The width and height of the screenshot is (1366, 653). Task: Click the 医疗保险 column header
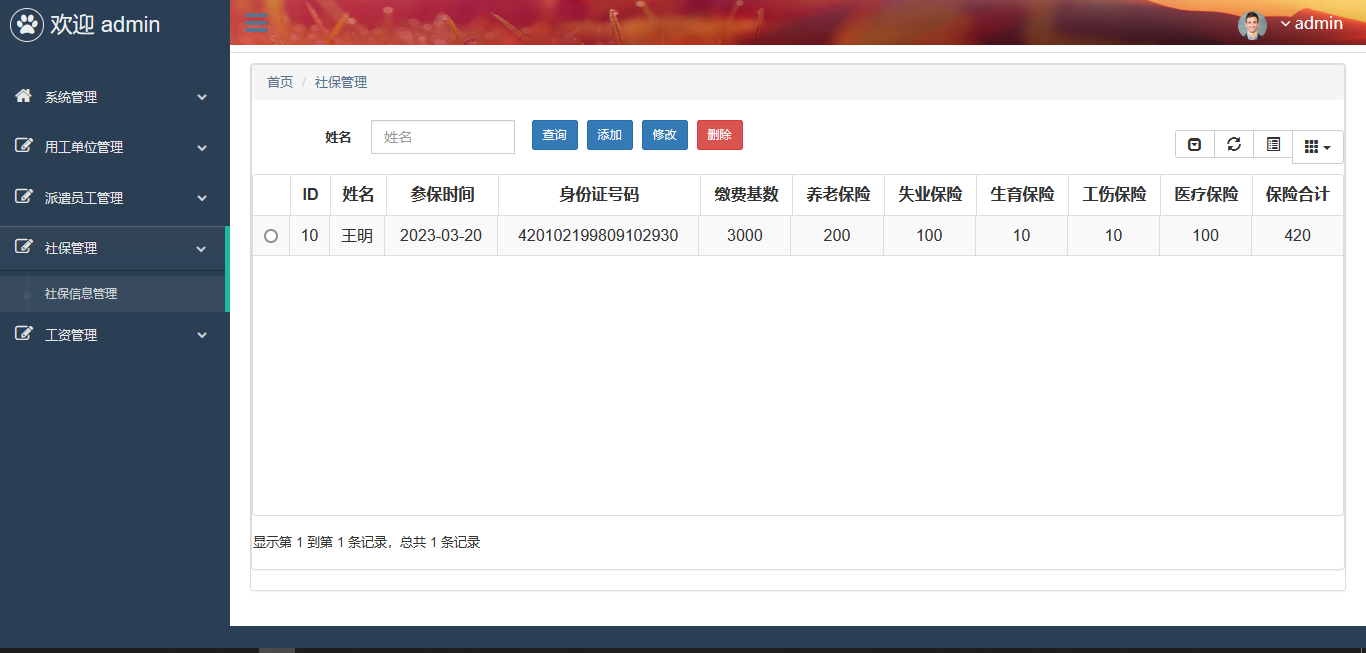[1206, 195]
